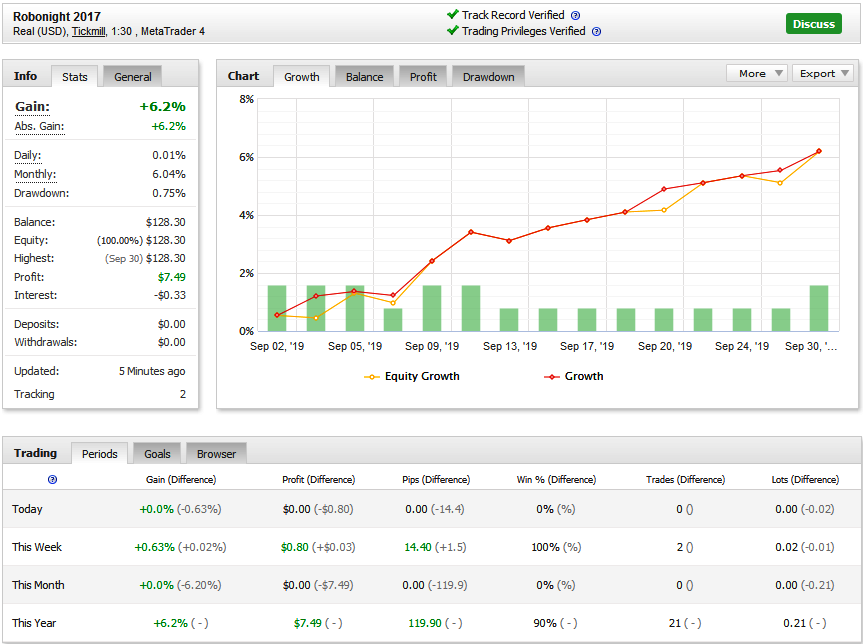Select the This Year row label

tap(34, 623)
